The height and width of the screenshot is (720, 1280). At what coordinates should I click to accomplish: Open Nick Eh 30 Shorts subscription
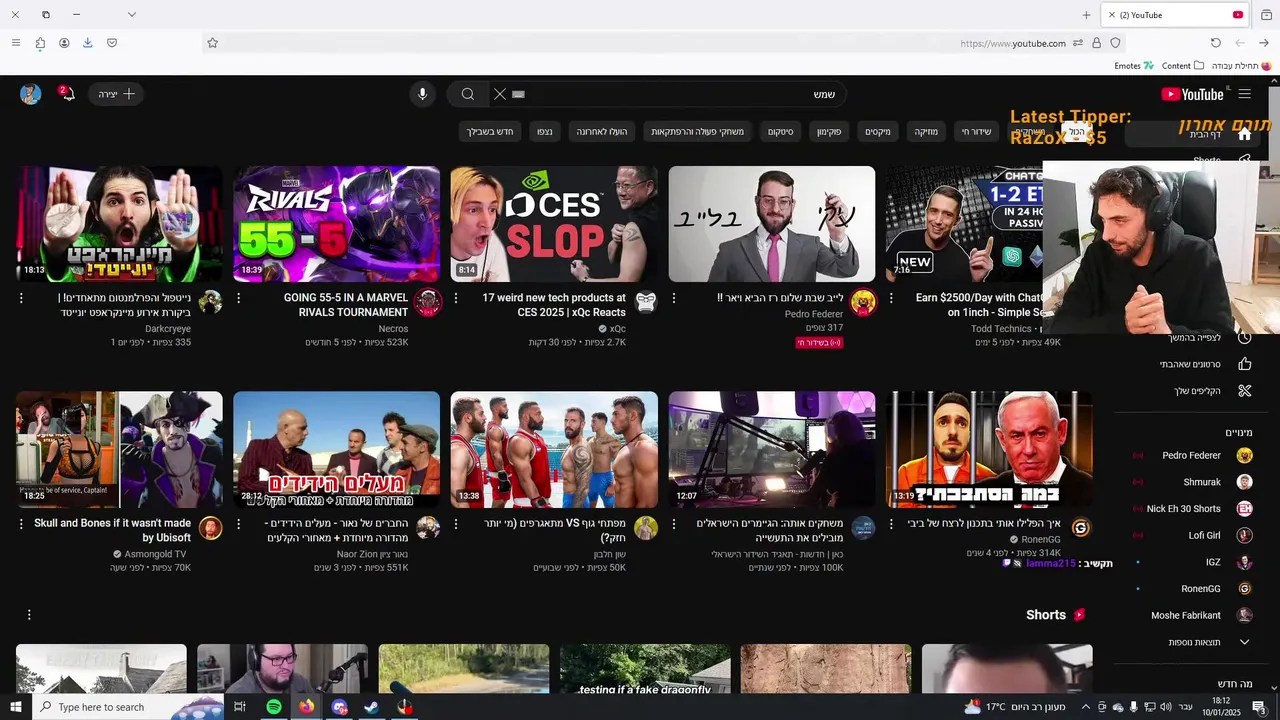pos(1189,509)
